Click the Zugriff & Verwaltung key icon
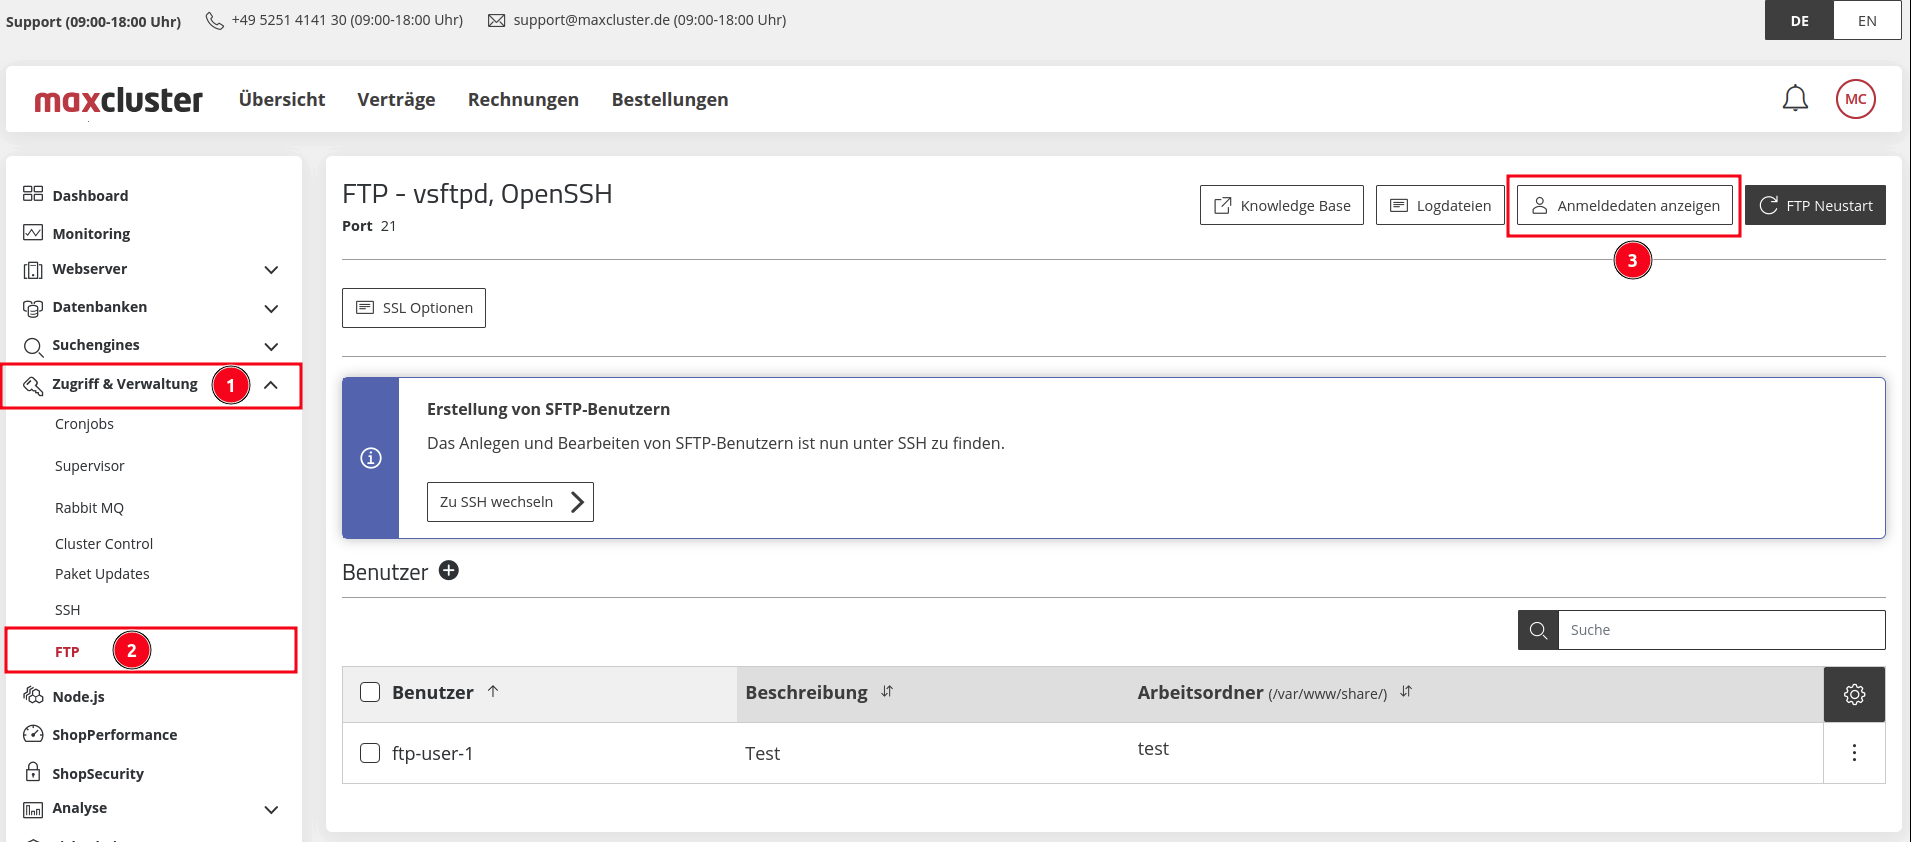 pyautogui.click(x=33, y=385)
